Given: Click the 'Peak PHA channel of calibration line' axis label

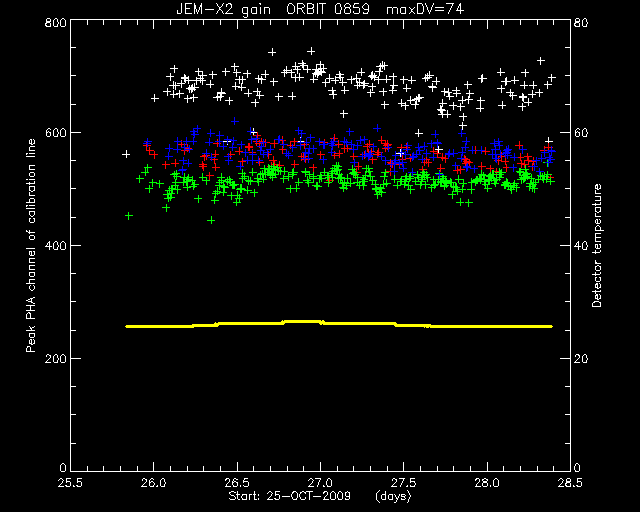Looking at the screenshot, I should (31, 246).
